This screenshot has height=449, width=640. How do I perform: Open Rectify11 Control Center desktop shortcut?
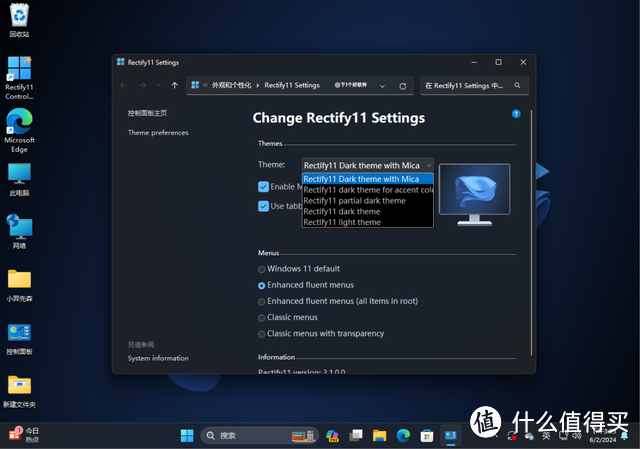click(19, 78)
